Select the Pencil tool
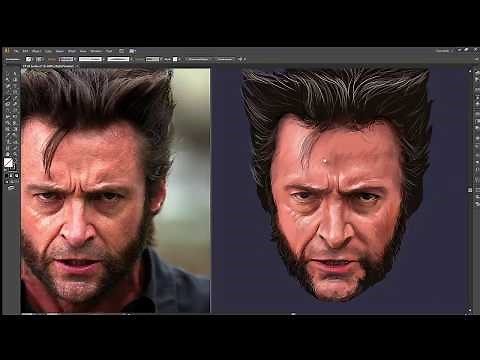The image size is (480, 360). tap(15, 98)
